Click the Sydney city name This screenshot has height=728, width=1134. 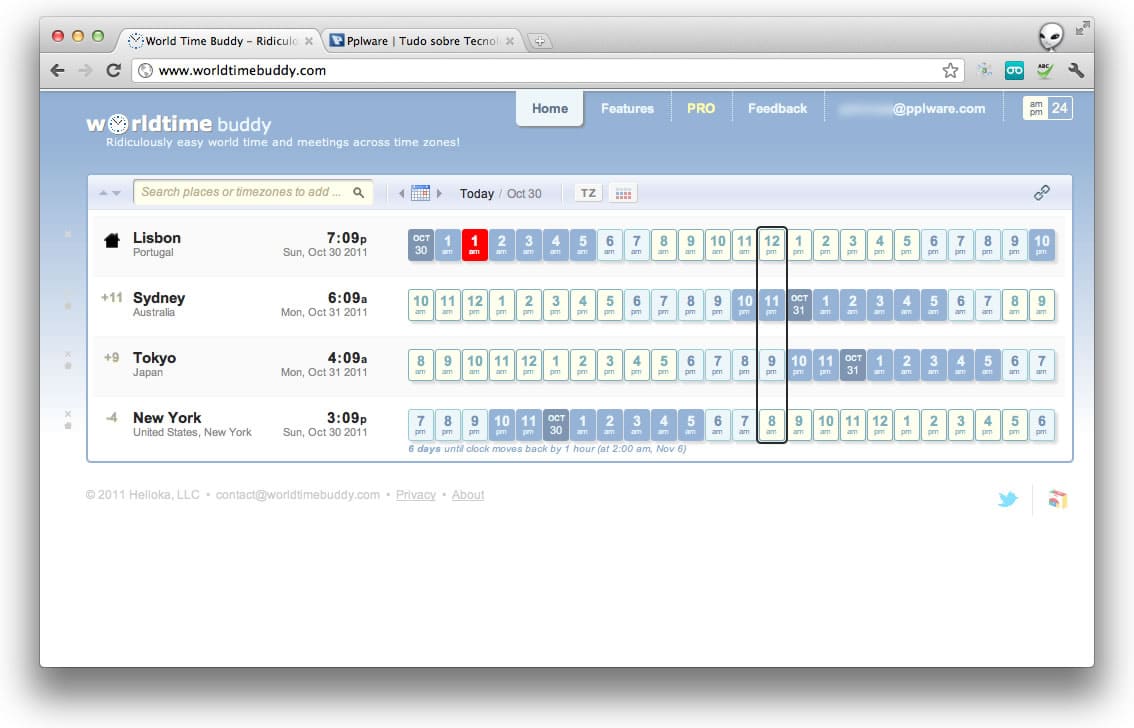(159, 298)
